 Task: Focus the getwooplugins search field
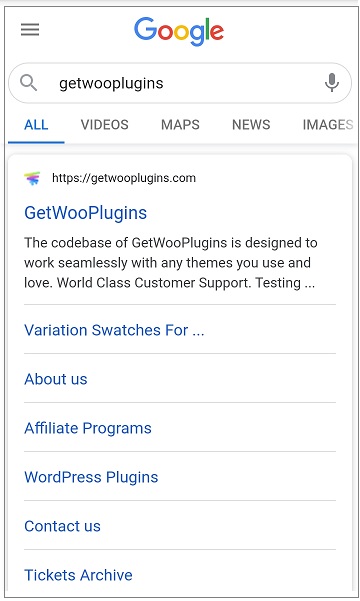point(180,83)
